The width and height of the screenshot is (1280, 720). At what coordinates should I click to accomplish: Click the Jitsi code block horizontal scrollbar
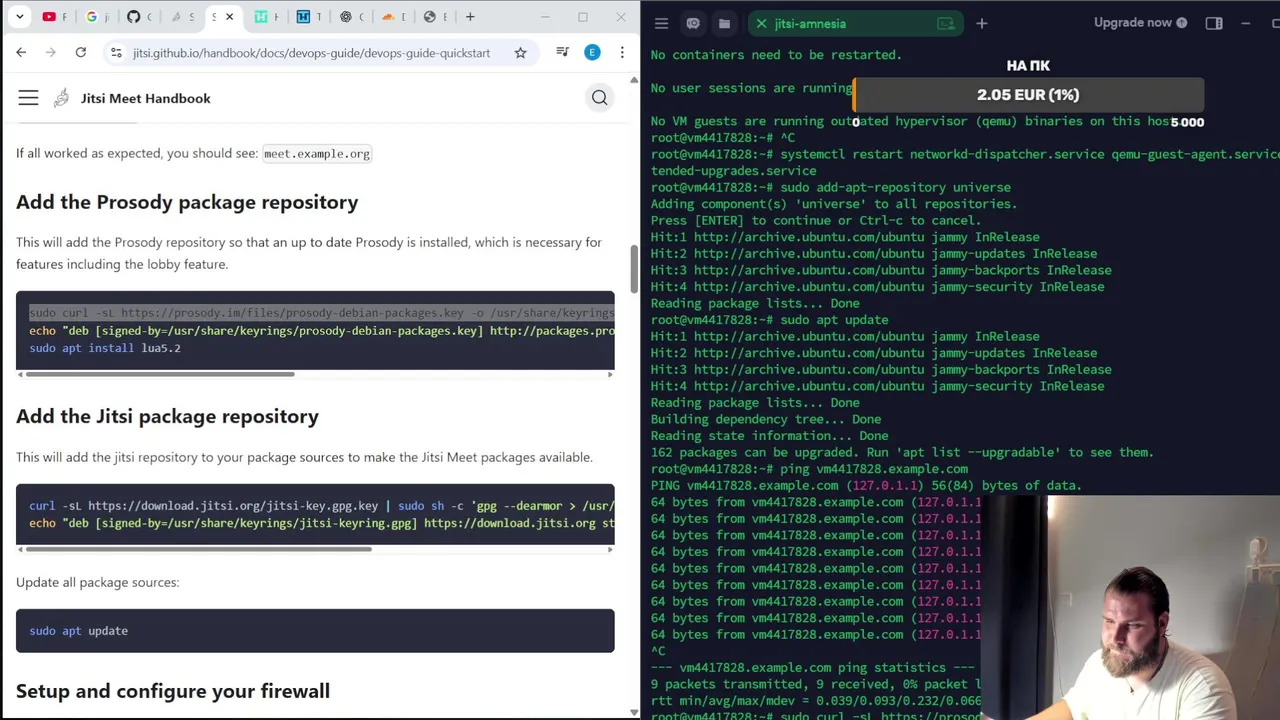coord(198,549)
